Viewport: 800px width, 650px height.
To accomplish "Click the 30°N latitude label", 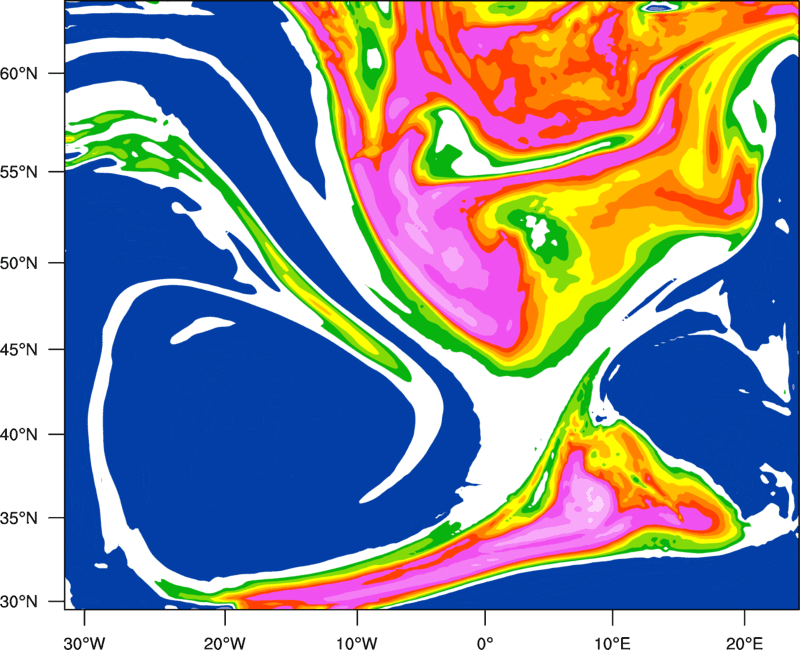I will 19,602.
